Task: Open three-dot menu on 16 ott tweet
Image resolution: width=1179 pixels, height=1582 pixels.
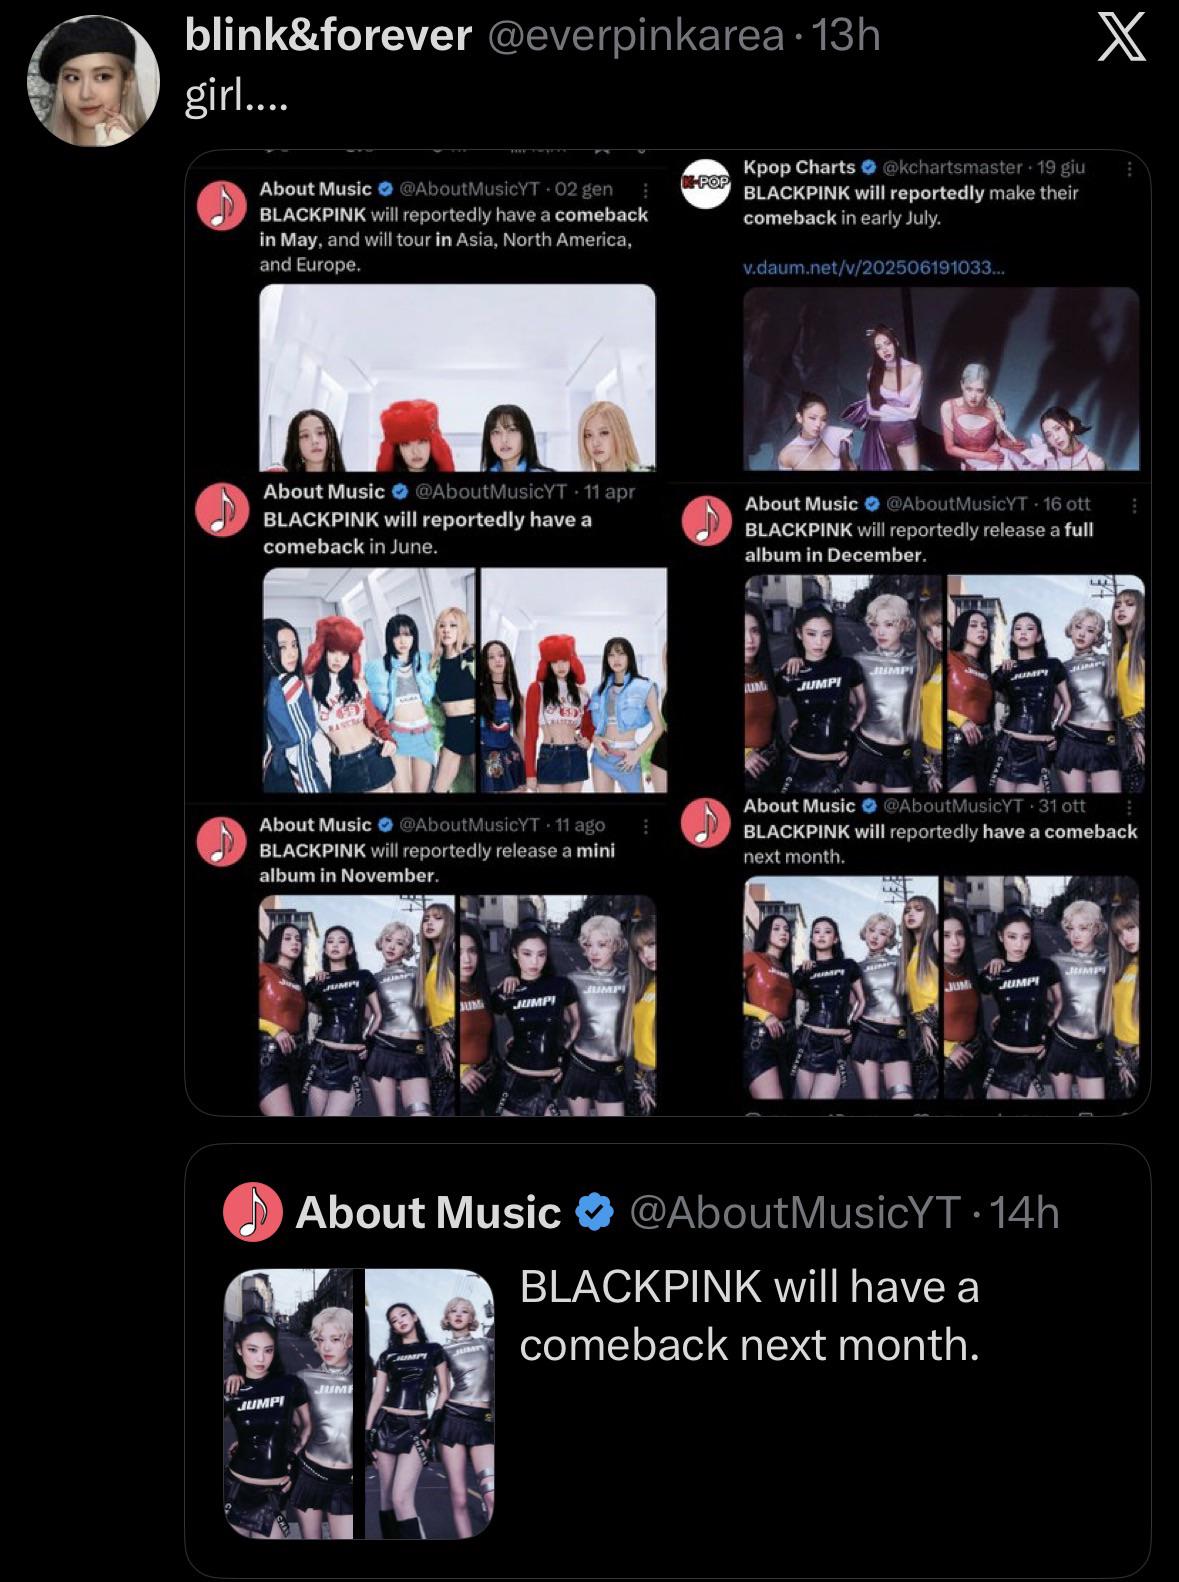Action: point(1134,506)
